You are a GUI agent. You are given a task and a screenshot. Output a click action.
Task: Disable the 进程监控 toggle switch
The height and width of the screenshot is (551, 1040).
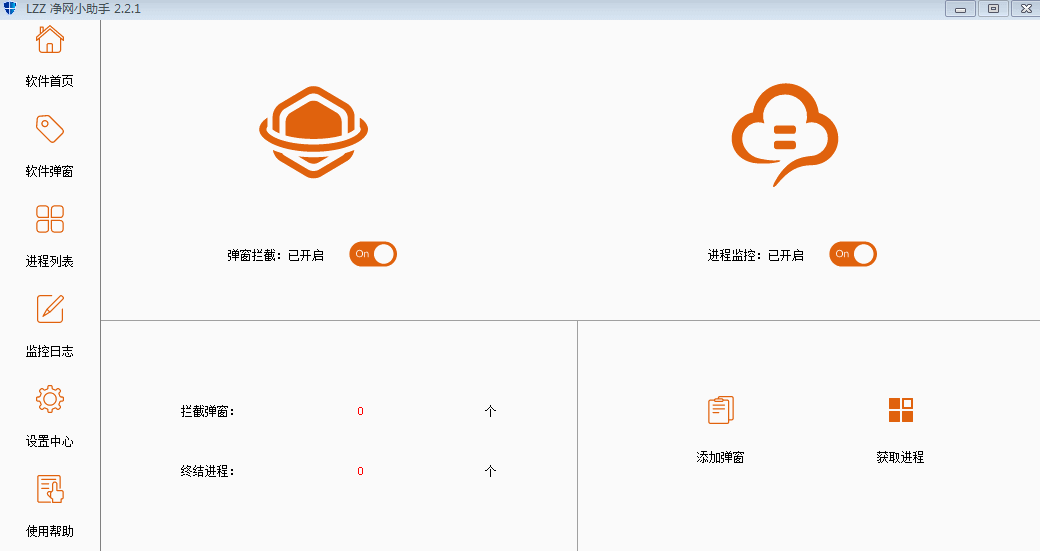853,254
